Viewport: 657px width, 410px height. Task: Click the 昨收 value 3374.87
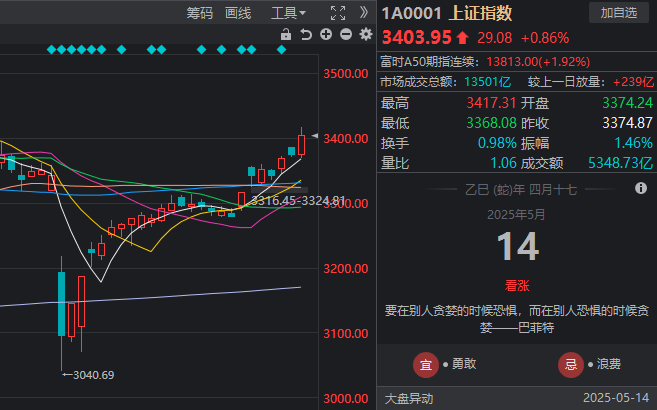click(x=627, y=123)
